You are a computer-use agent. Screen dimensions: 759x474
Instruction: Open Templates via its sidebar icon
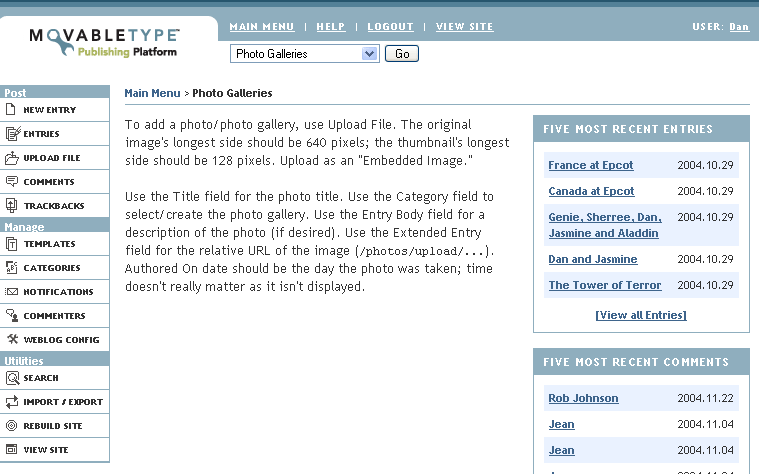(x=12, y=244)
